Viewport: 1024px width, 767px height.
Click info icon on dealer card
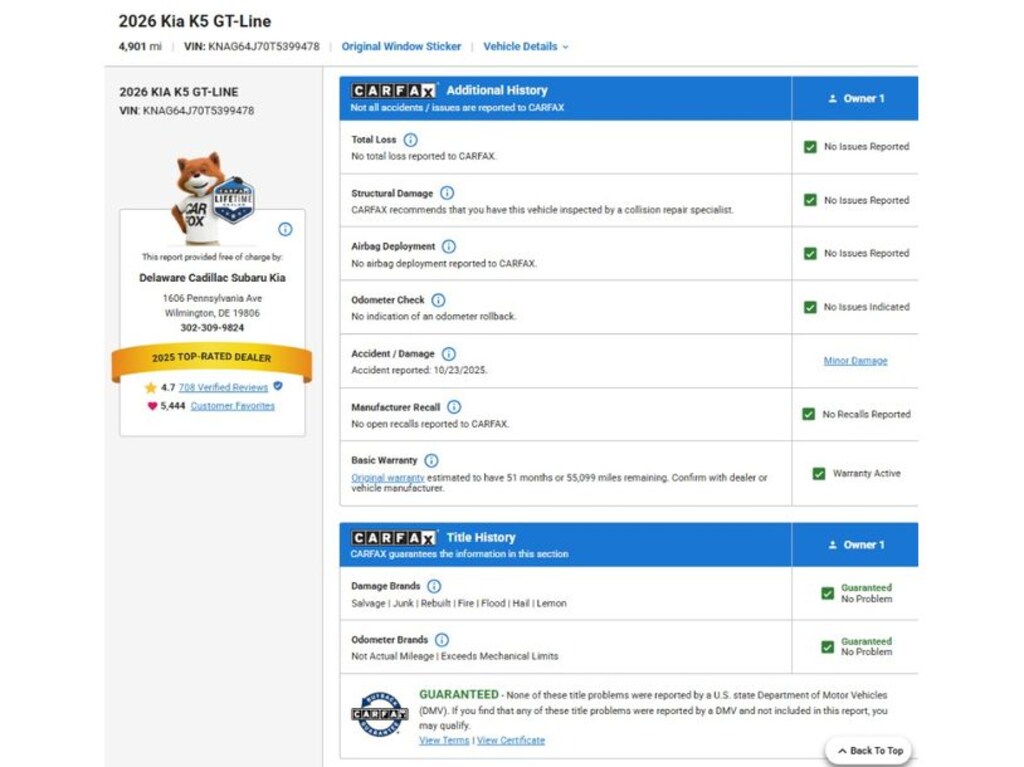(x=285, y=229)
